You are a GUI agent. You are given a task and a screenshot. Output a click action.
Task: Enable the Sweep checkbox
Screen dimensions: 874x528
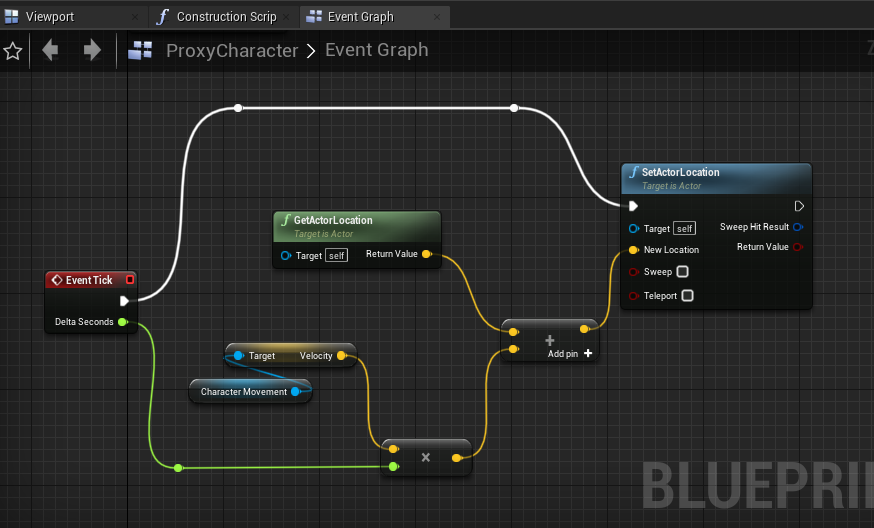click(682, 272)
